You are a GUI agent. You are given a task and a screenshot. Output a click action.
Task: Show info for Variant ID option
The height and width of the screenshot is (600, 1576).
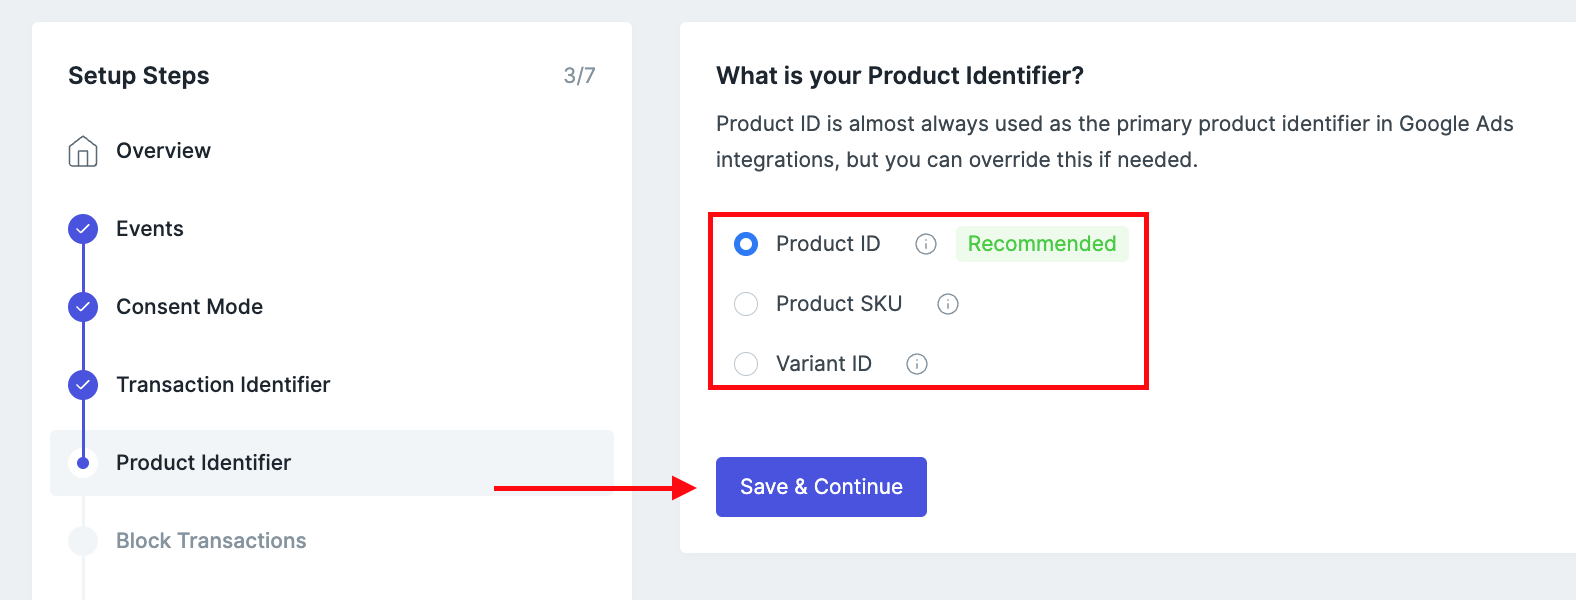(917, 364)
